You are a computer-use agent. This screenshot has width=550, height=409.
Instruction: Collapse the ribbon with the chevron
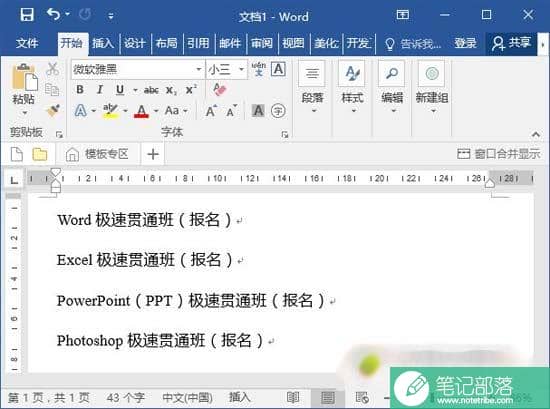point(536,134)
